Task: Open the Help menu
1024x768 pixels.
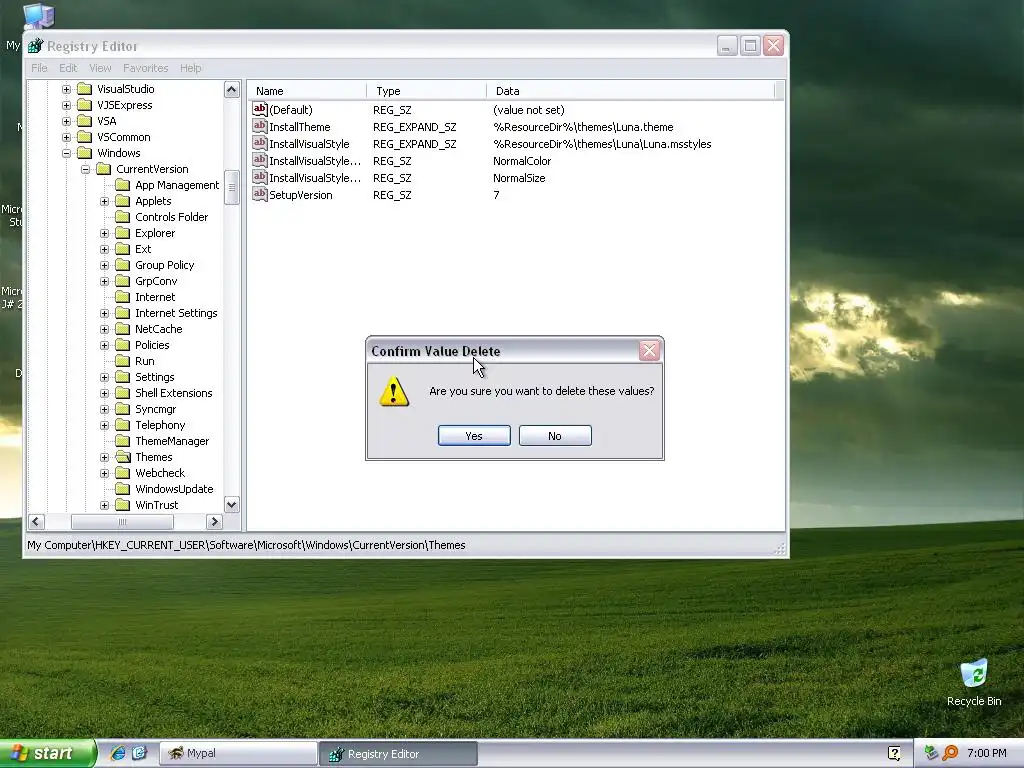Action: click(x=191, y=68)
